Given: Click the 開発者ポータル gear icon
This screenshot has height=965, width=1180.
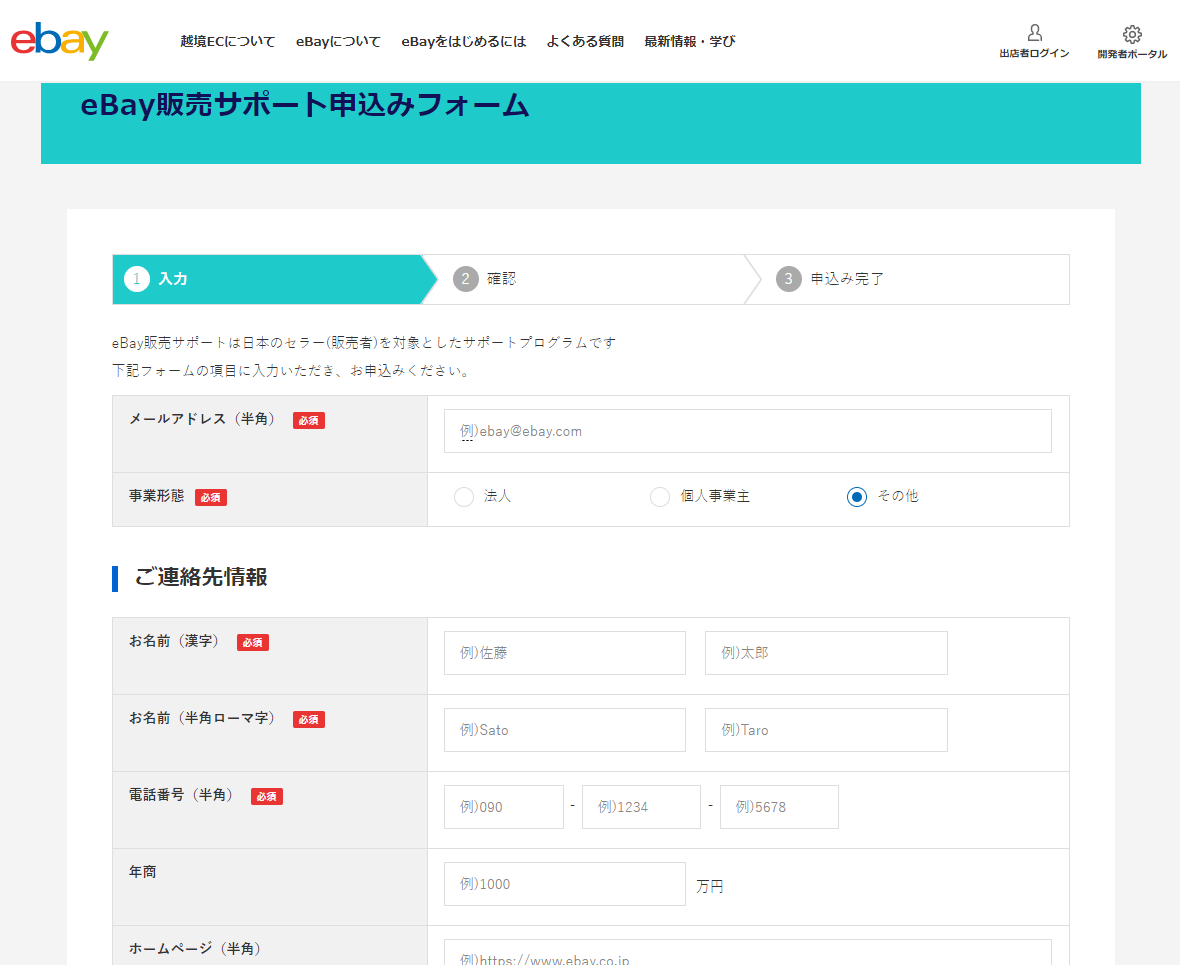Looking at the screenshot, I should pos(1131,33).
